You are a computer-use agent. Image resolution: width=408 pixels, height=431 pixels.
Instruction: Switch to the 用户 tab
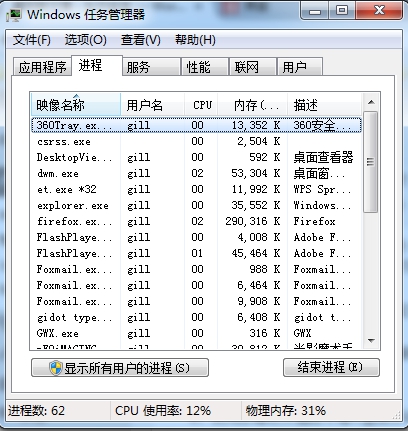tap(300, 67)
